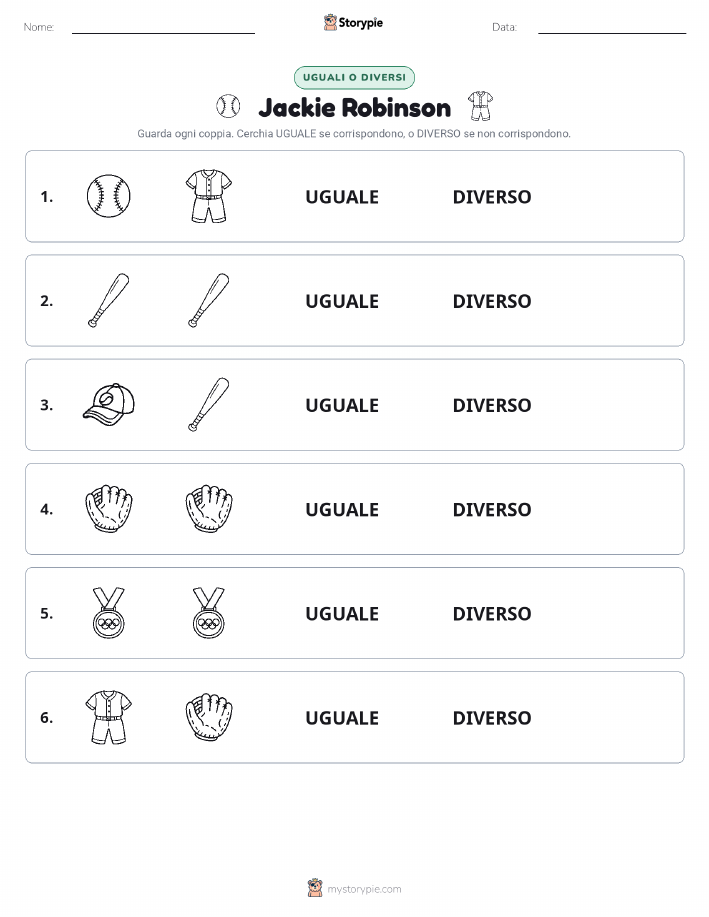Viewport: 709px width, 917px height.
Task: Click the bat icon in row 3
Action: pos(209,404)
